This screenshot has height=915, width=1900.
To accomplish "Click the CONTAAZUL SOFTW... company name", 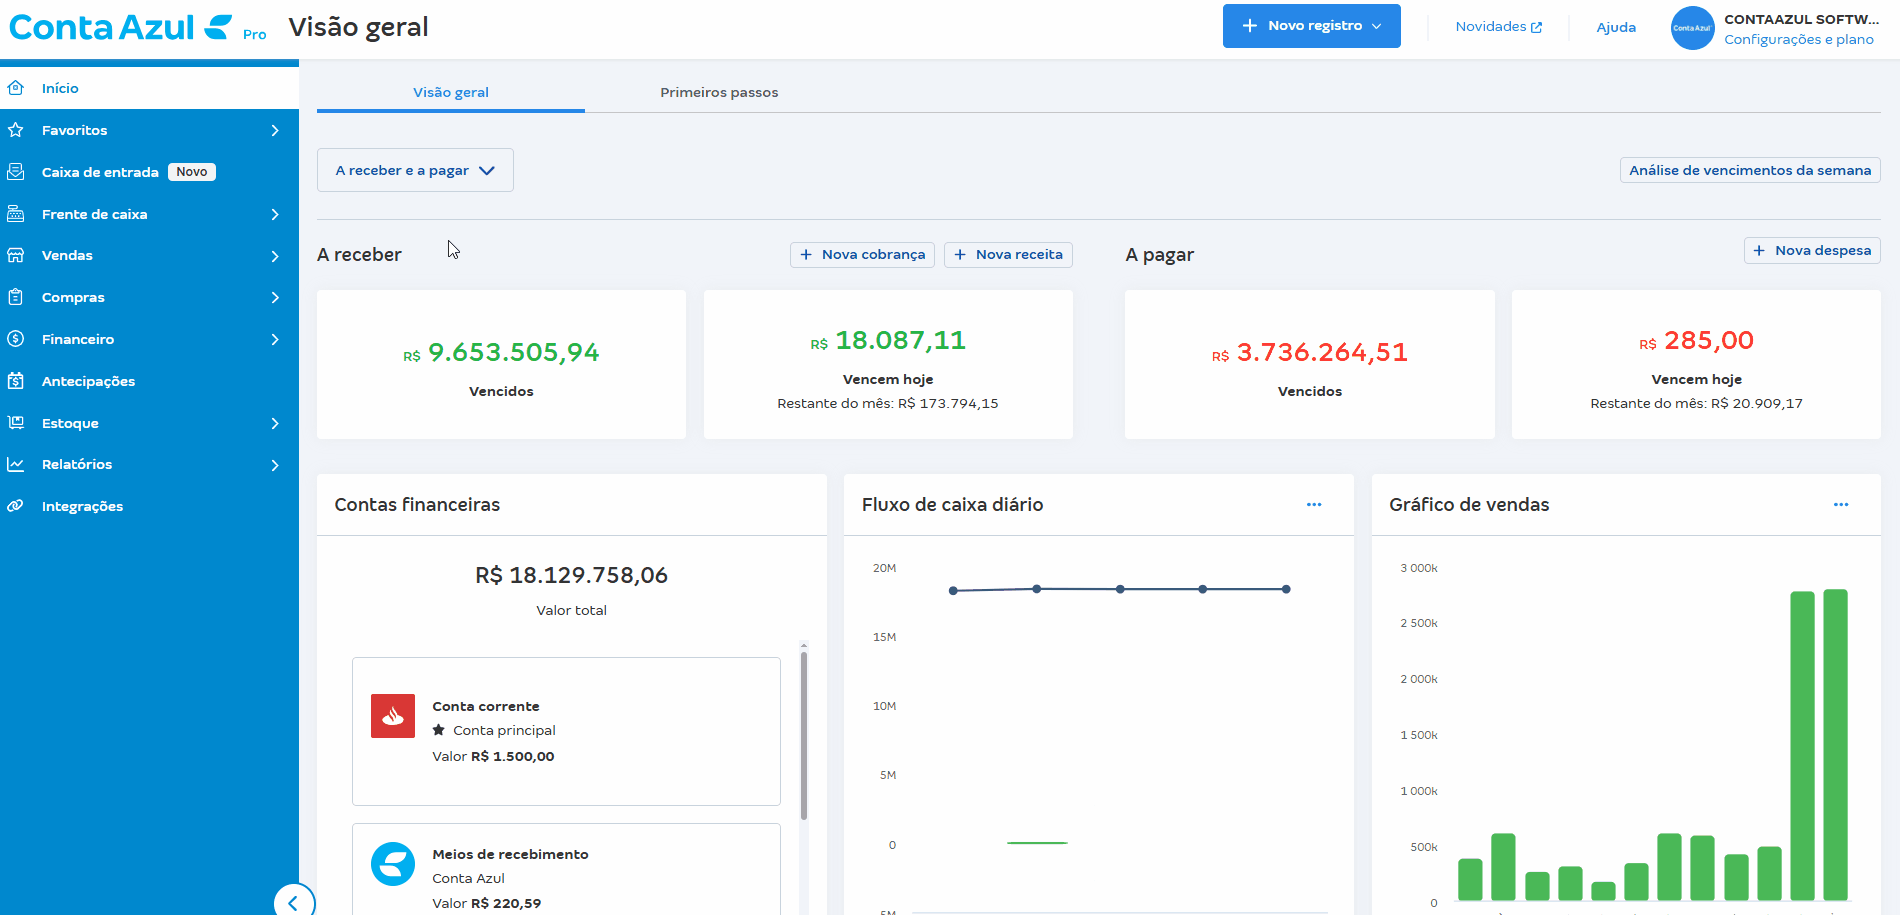I will [x=1802, y=19].
